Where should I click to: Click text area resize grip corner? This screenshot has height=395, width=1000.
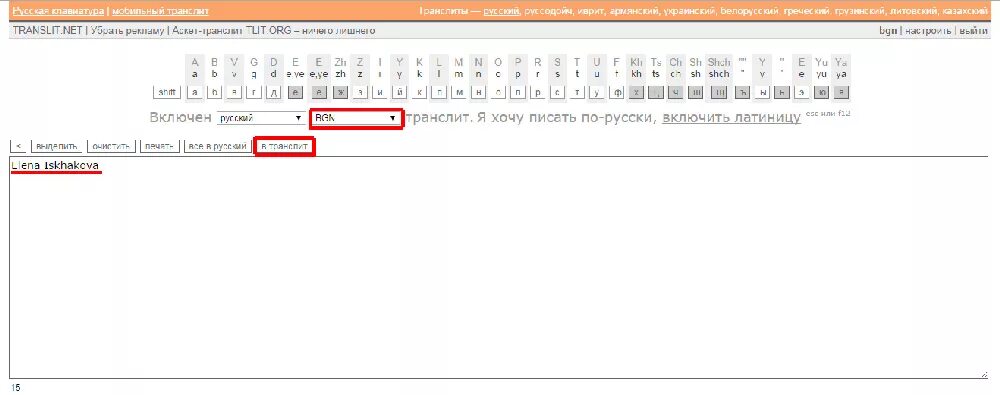985,375
